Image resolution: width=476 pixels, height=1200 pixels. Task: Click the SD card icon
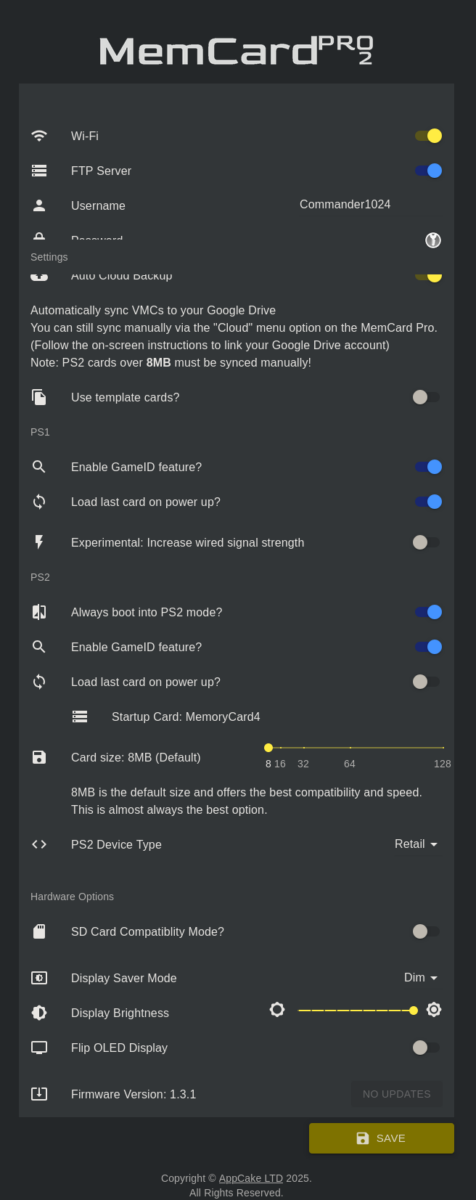39,931
